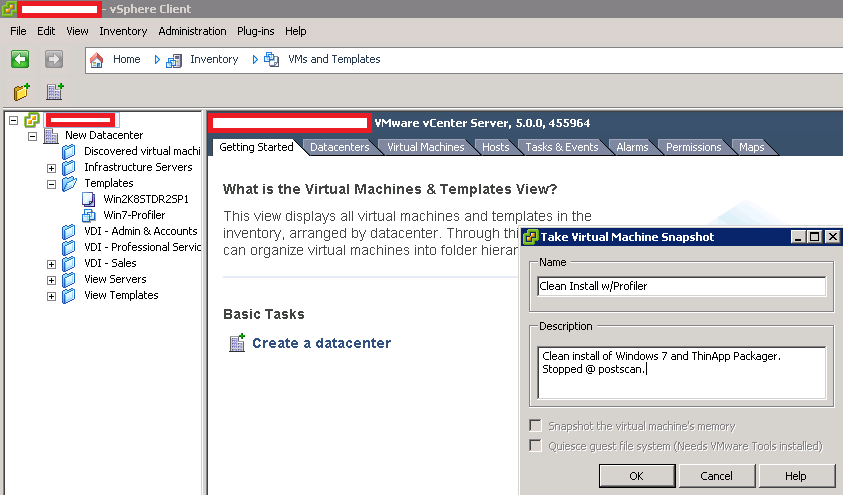Click the New Datacenter icon in tree
The image size is (843, 495).
tap(51, 135)
